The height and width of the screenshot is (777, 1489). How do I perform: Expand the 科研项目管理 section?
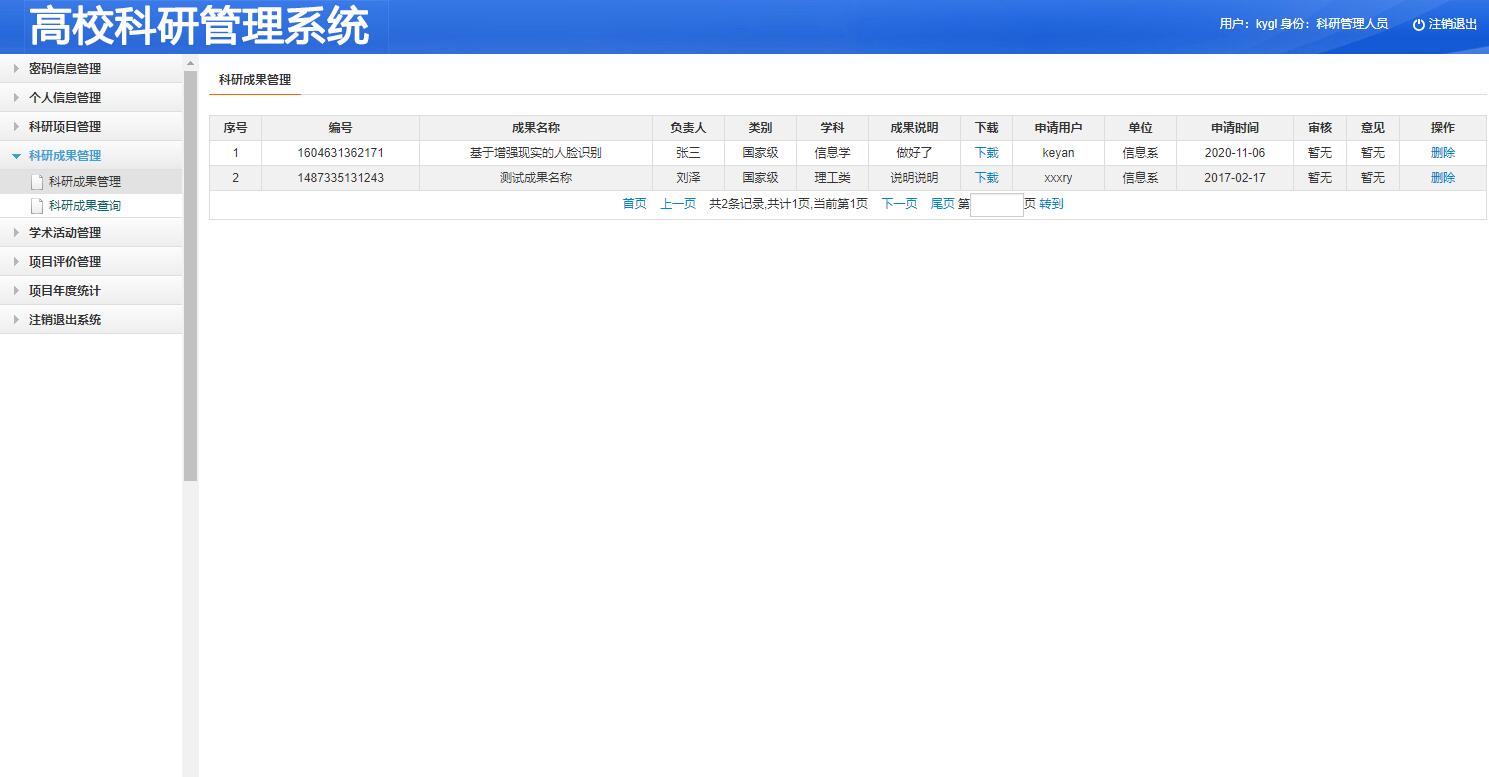tap(65, 127)
